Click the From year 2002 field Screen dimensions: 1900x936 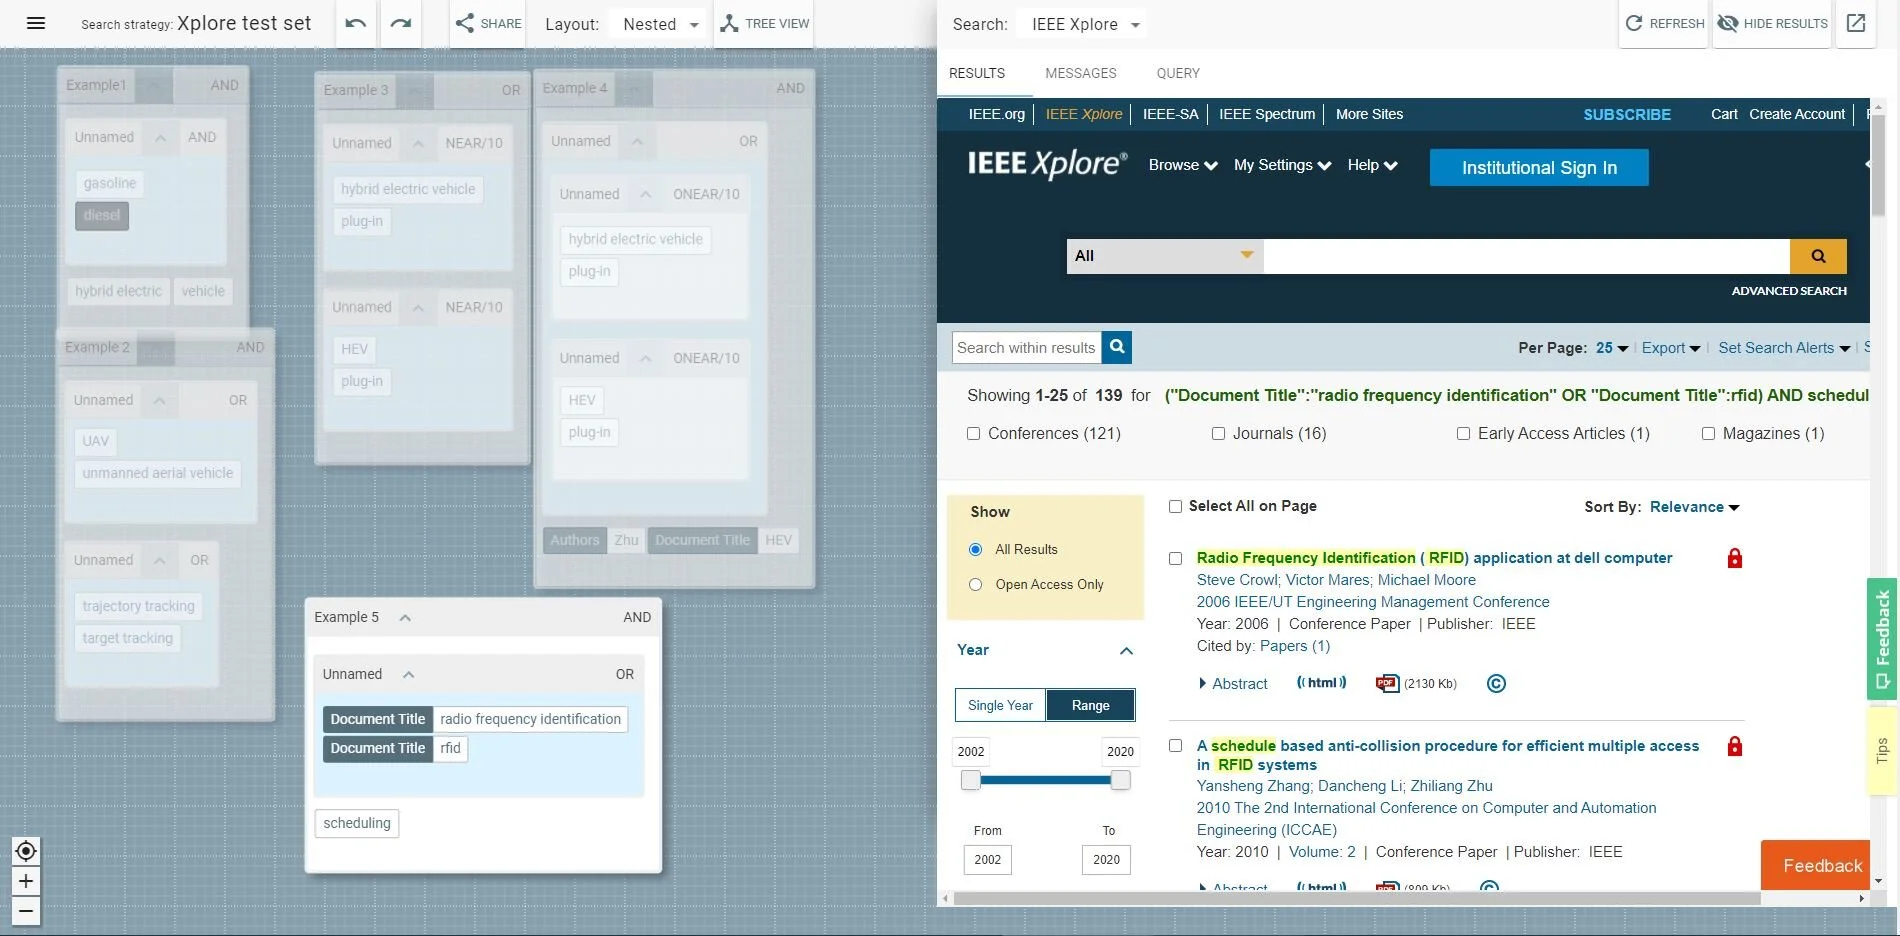click(988, 860)
